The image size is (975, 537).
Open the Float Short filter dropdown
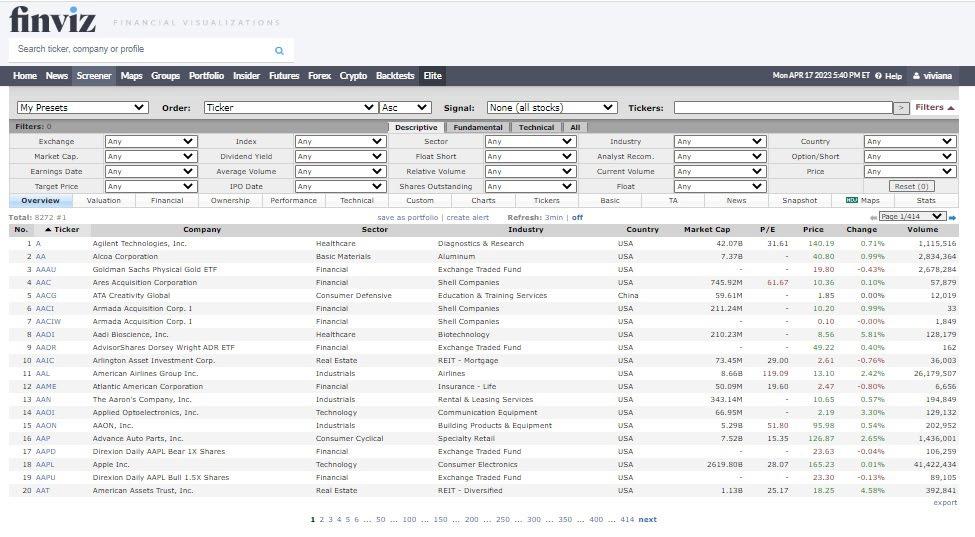[x=530, y=157]
